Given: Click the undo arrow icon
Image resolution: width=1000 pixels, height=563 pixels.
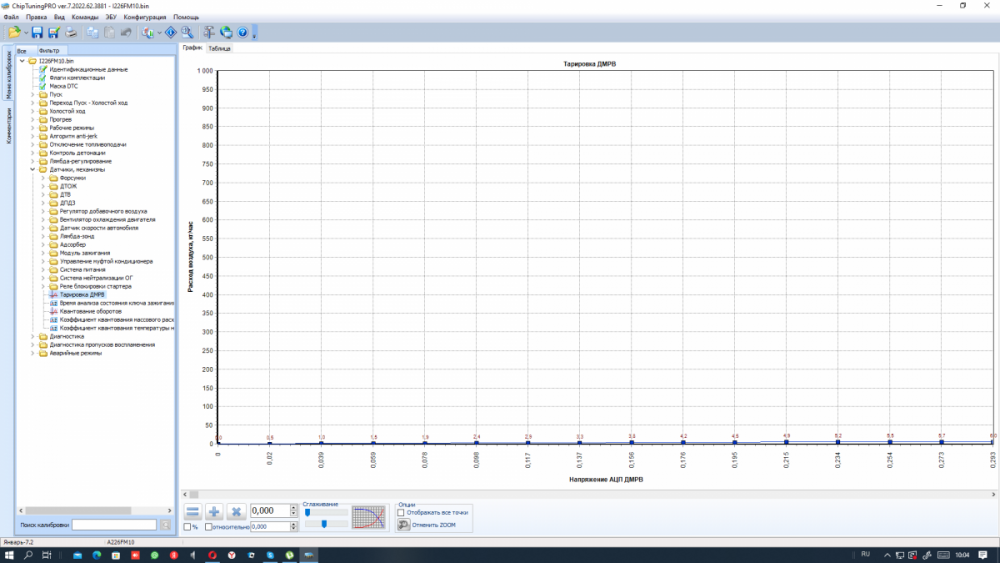Looking at the screenshot, I should pyautogui.click(x=126, y=32).
